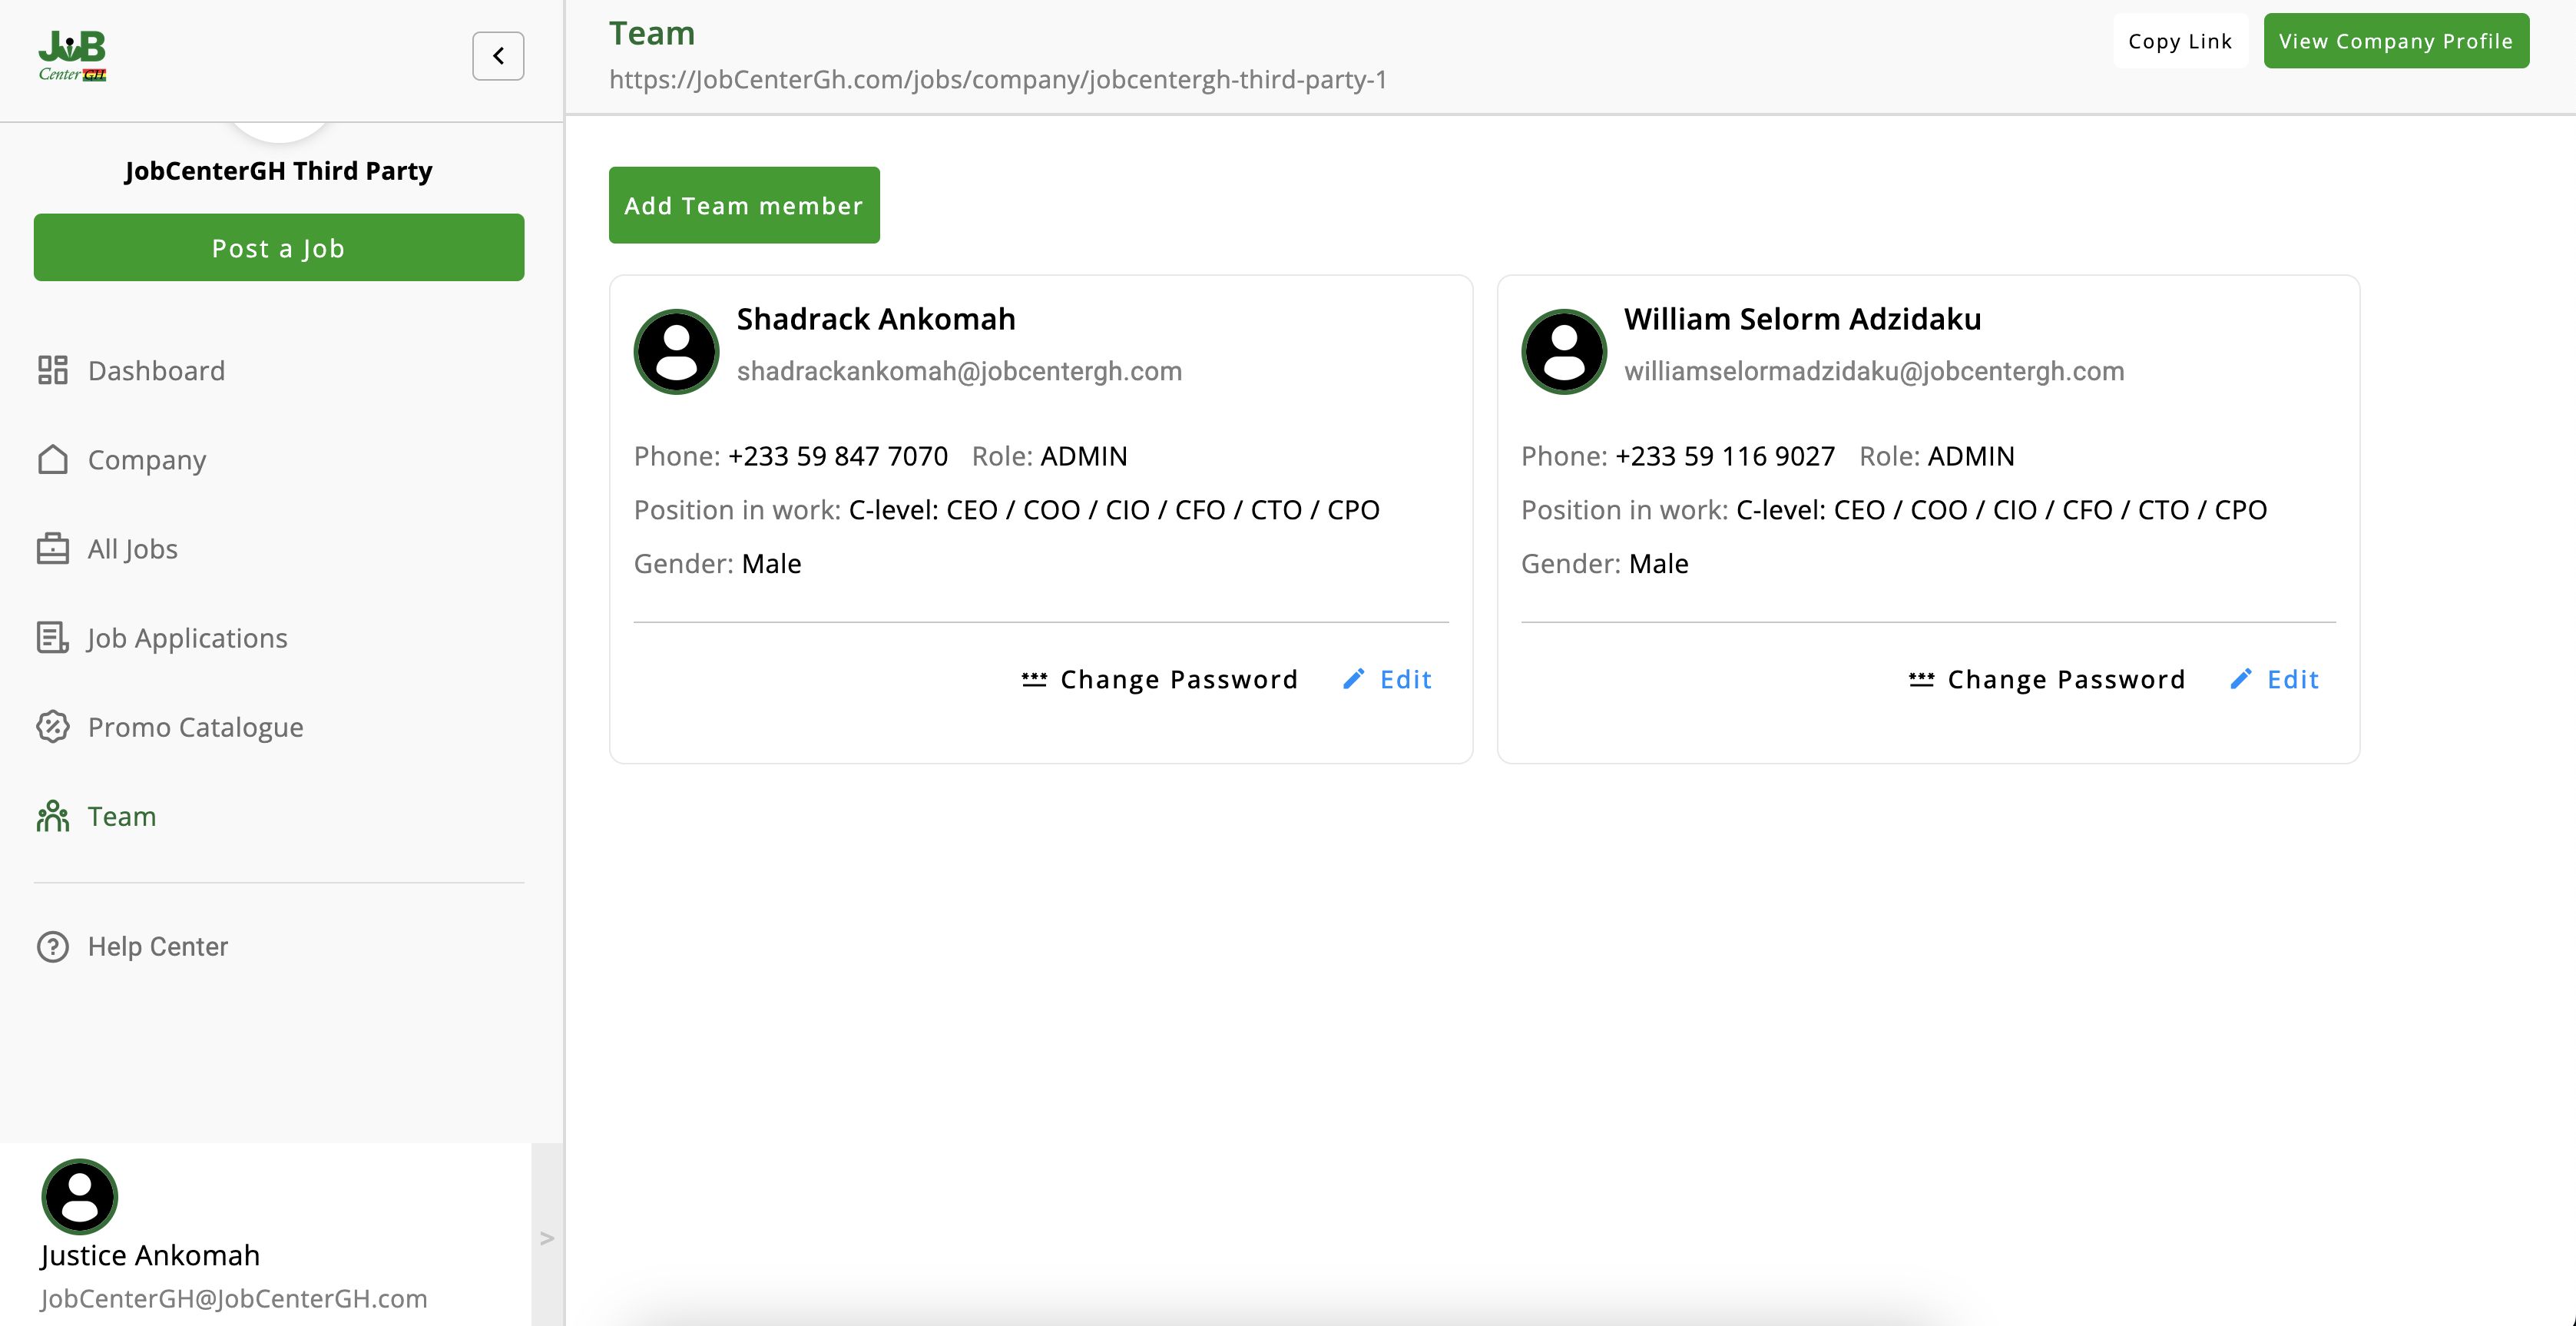Change password for Shadrack Ankomah
This screenshot has height=1326, width=2576.
click(1160, 680)
